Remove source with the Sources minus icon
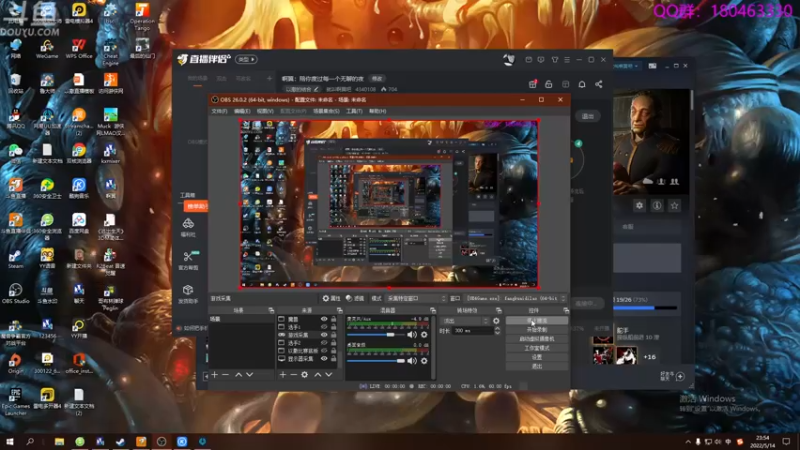Viewport: 800px width, 450px height. point(293,375)
